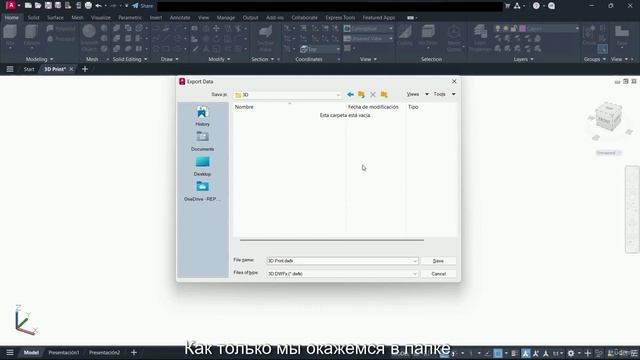This screenshot has height=360, width=640.
Task: Close the Export Data dialog
Action: [454, 82]
